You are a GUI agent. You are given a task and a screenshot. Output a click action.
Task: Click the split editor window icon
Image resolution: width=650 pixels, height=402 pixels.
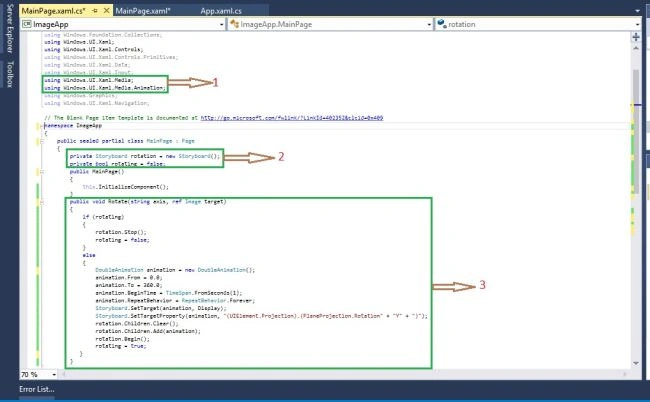click(x=636, y=37)
